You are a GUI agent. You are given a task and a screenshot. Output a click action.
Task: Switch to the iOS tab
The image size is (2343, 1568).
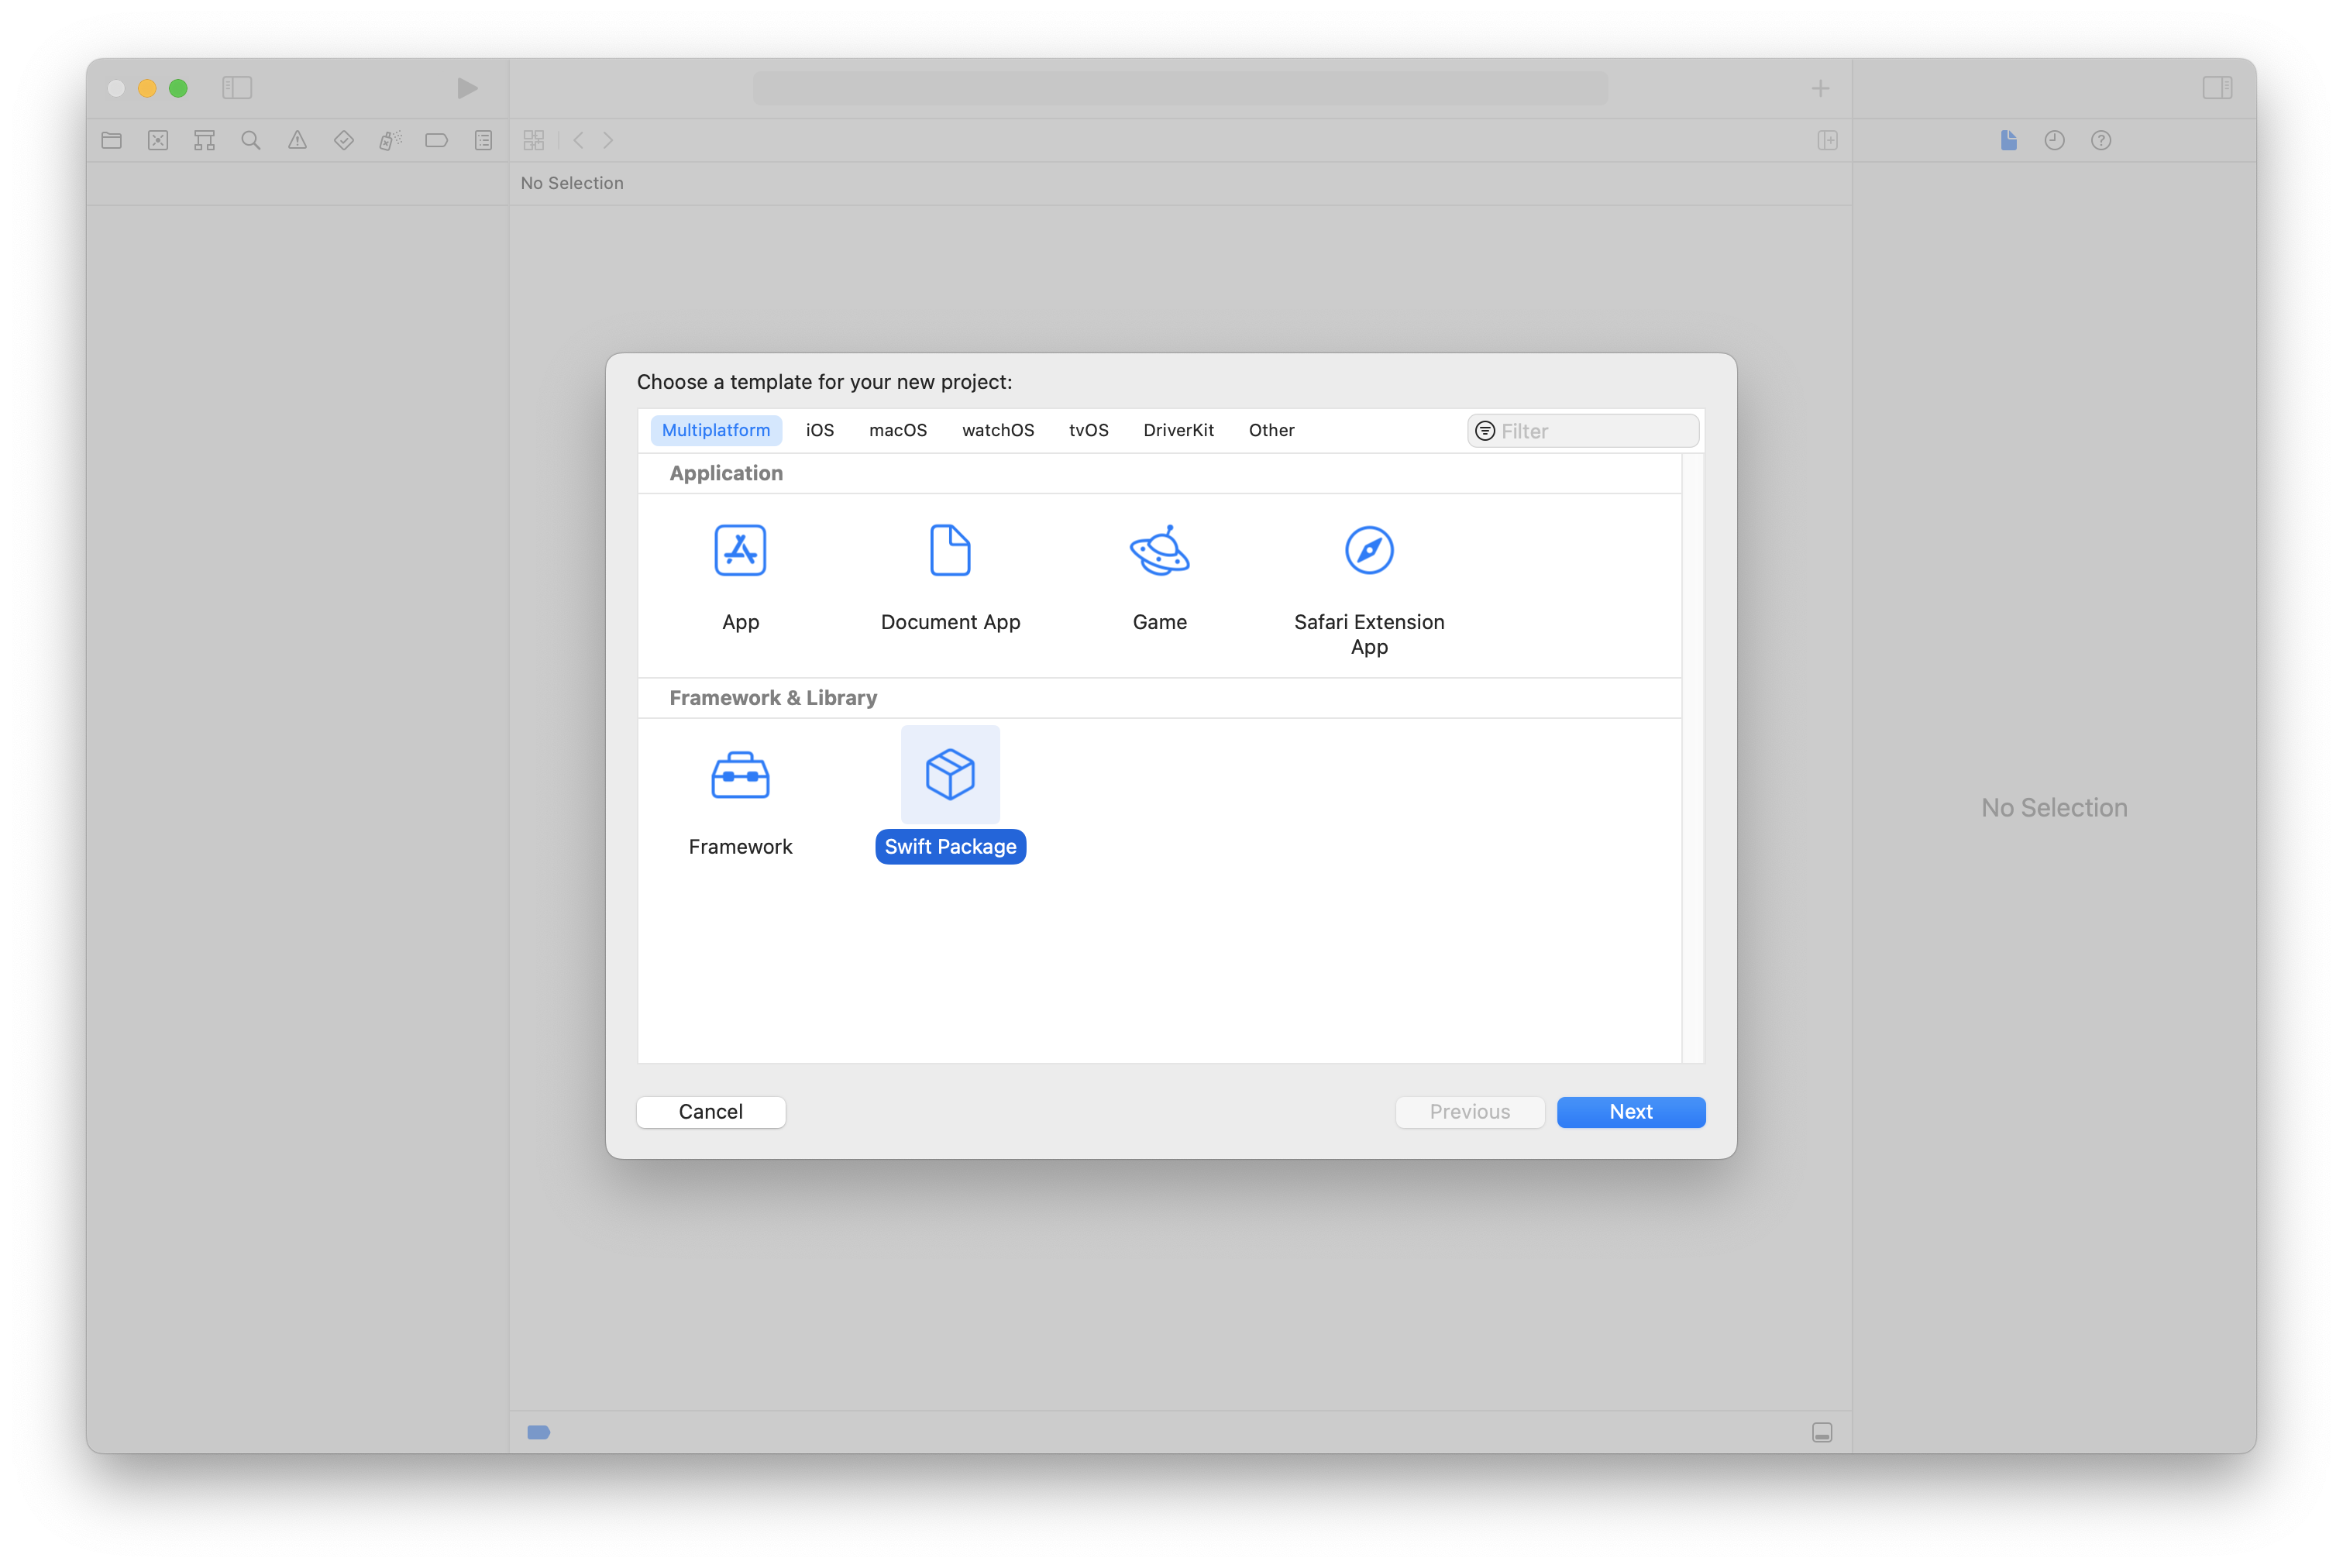click(x=819, y=430)
